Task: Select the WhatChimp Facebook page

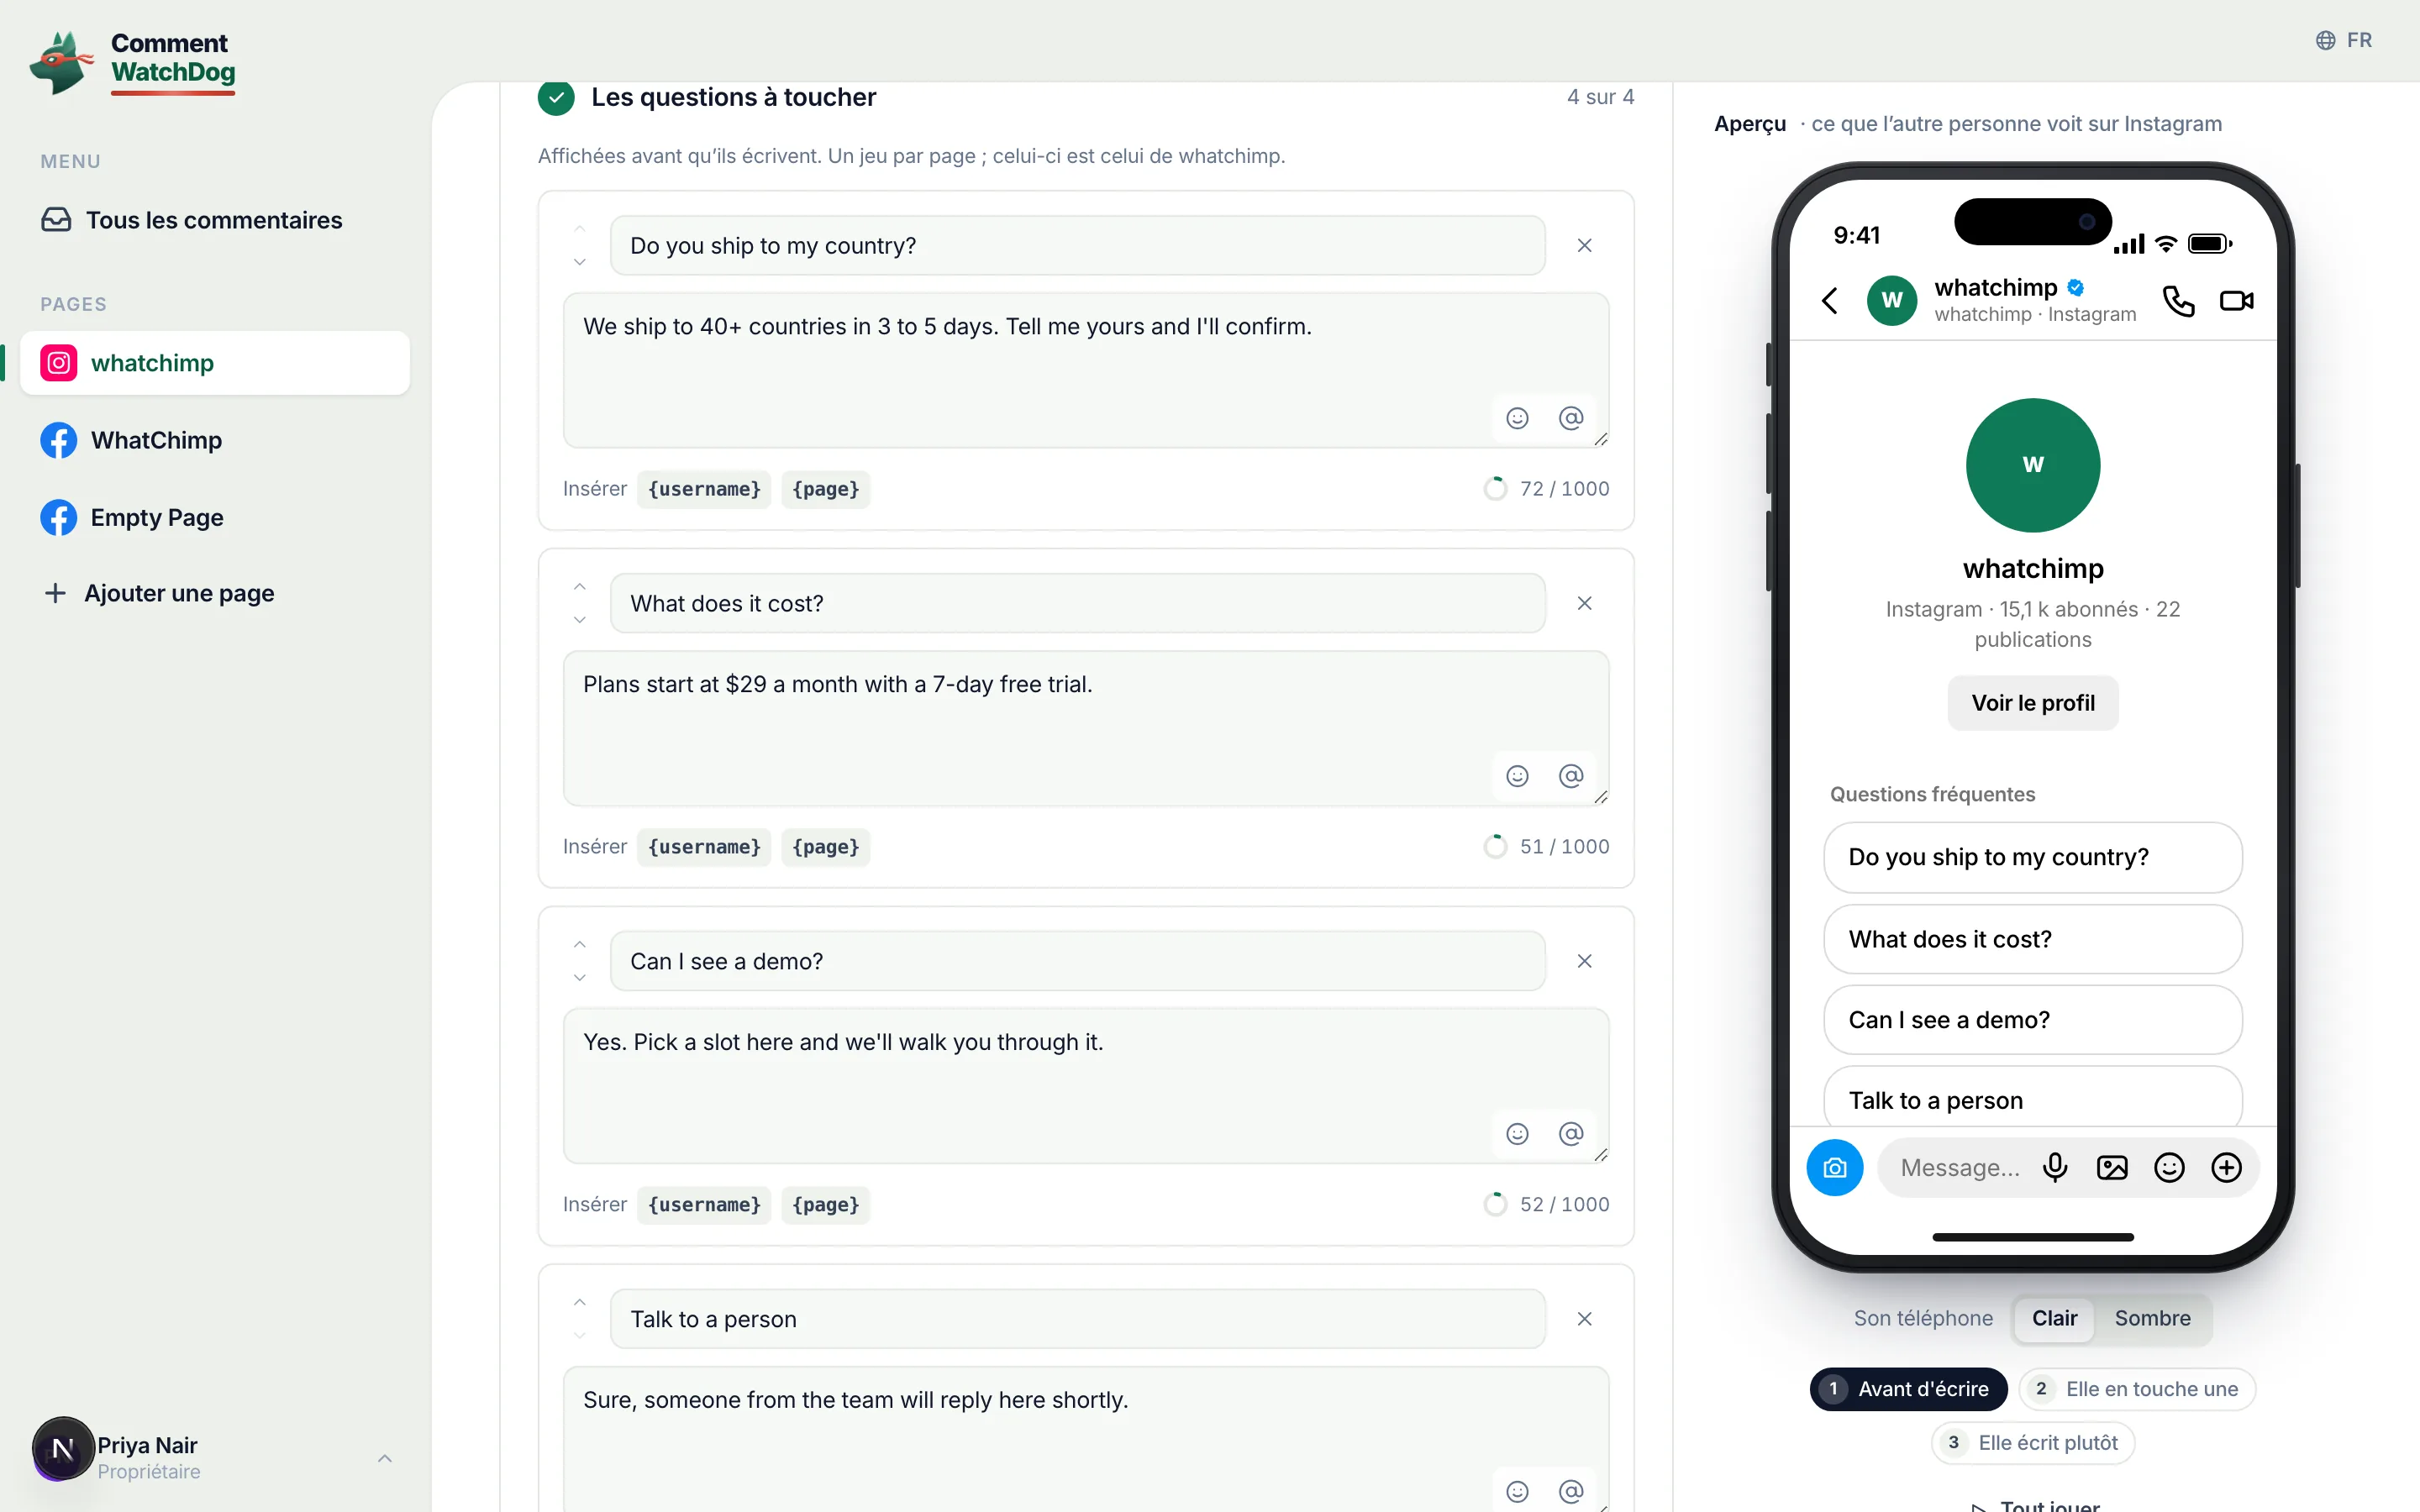Action: coord(215,440)
